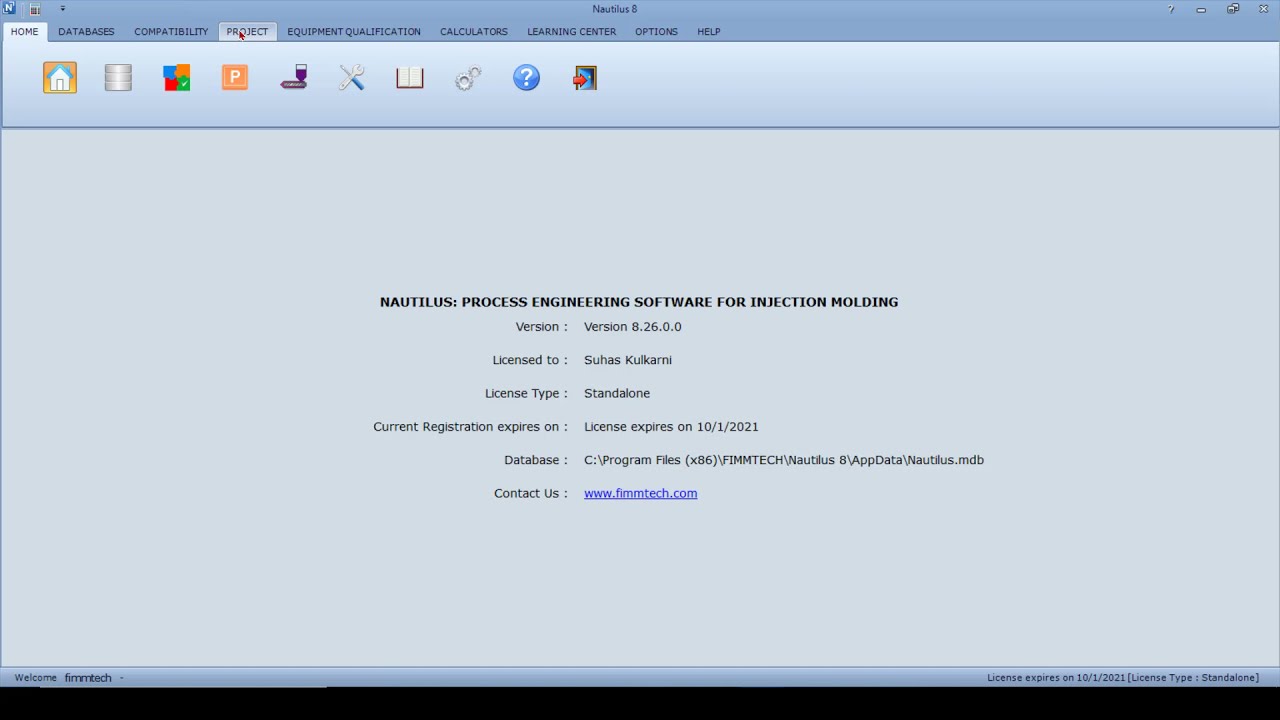This screenshot has width=1280, height=720.
Task: Open the DATABASES tab
Action: pos(86,31)
